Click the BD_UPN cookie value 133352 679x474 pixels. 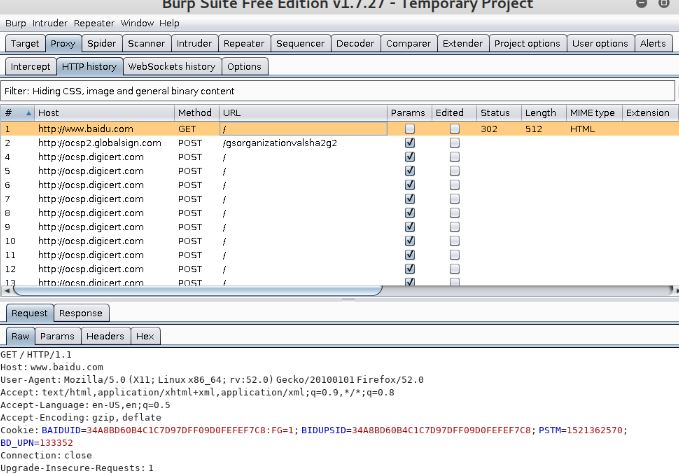coord(56,443)
